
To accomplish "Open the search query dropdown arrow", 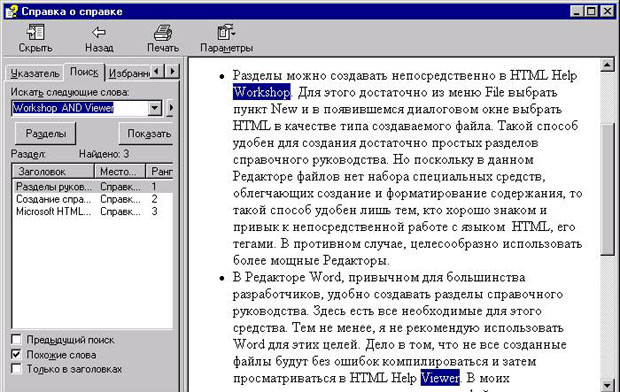I will [x=155, y=108].
